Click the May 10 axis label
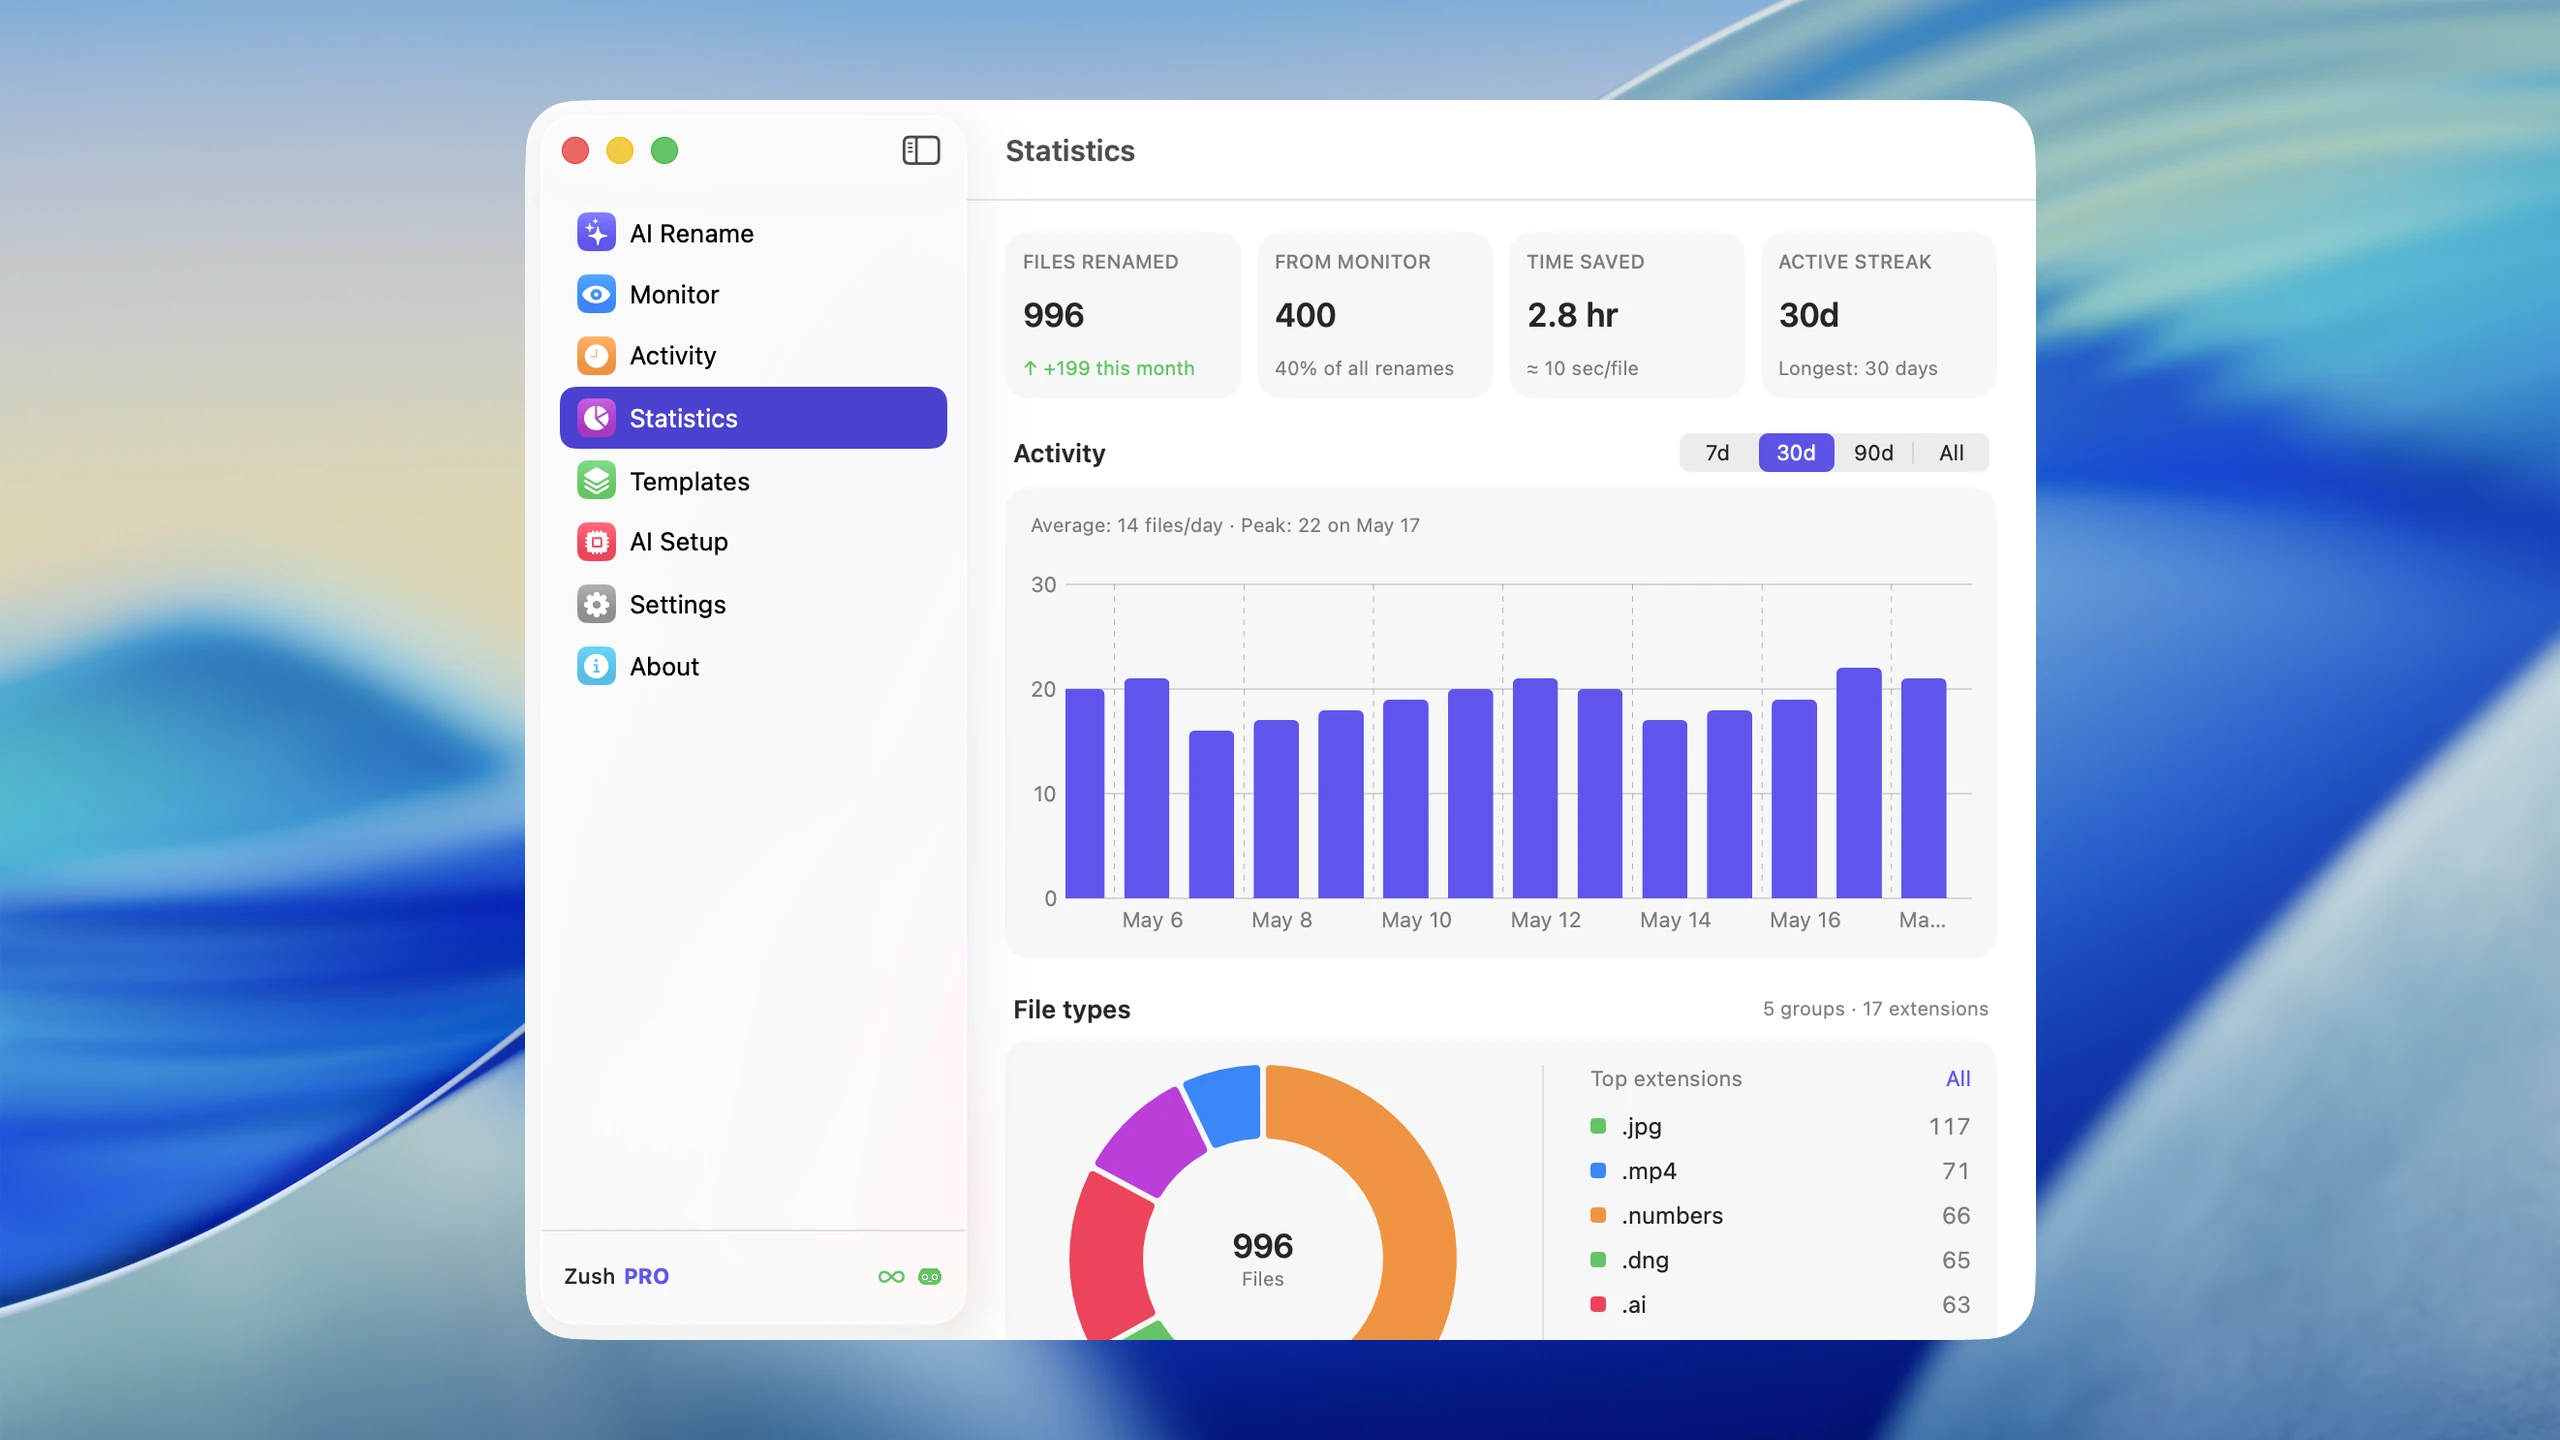 (1416, 920)
